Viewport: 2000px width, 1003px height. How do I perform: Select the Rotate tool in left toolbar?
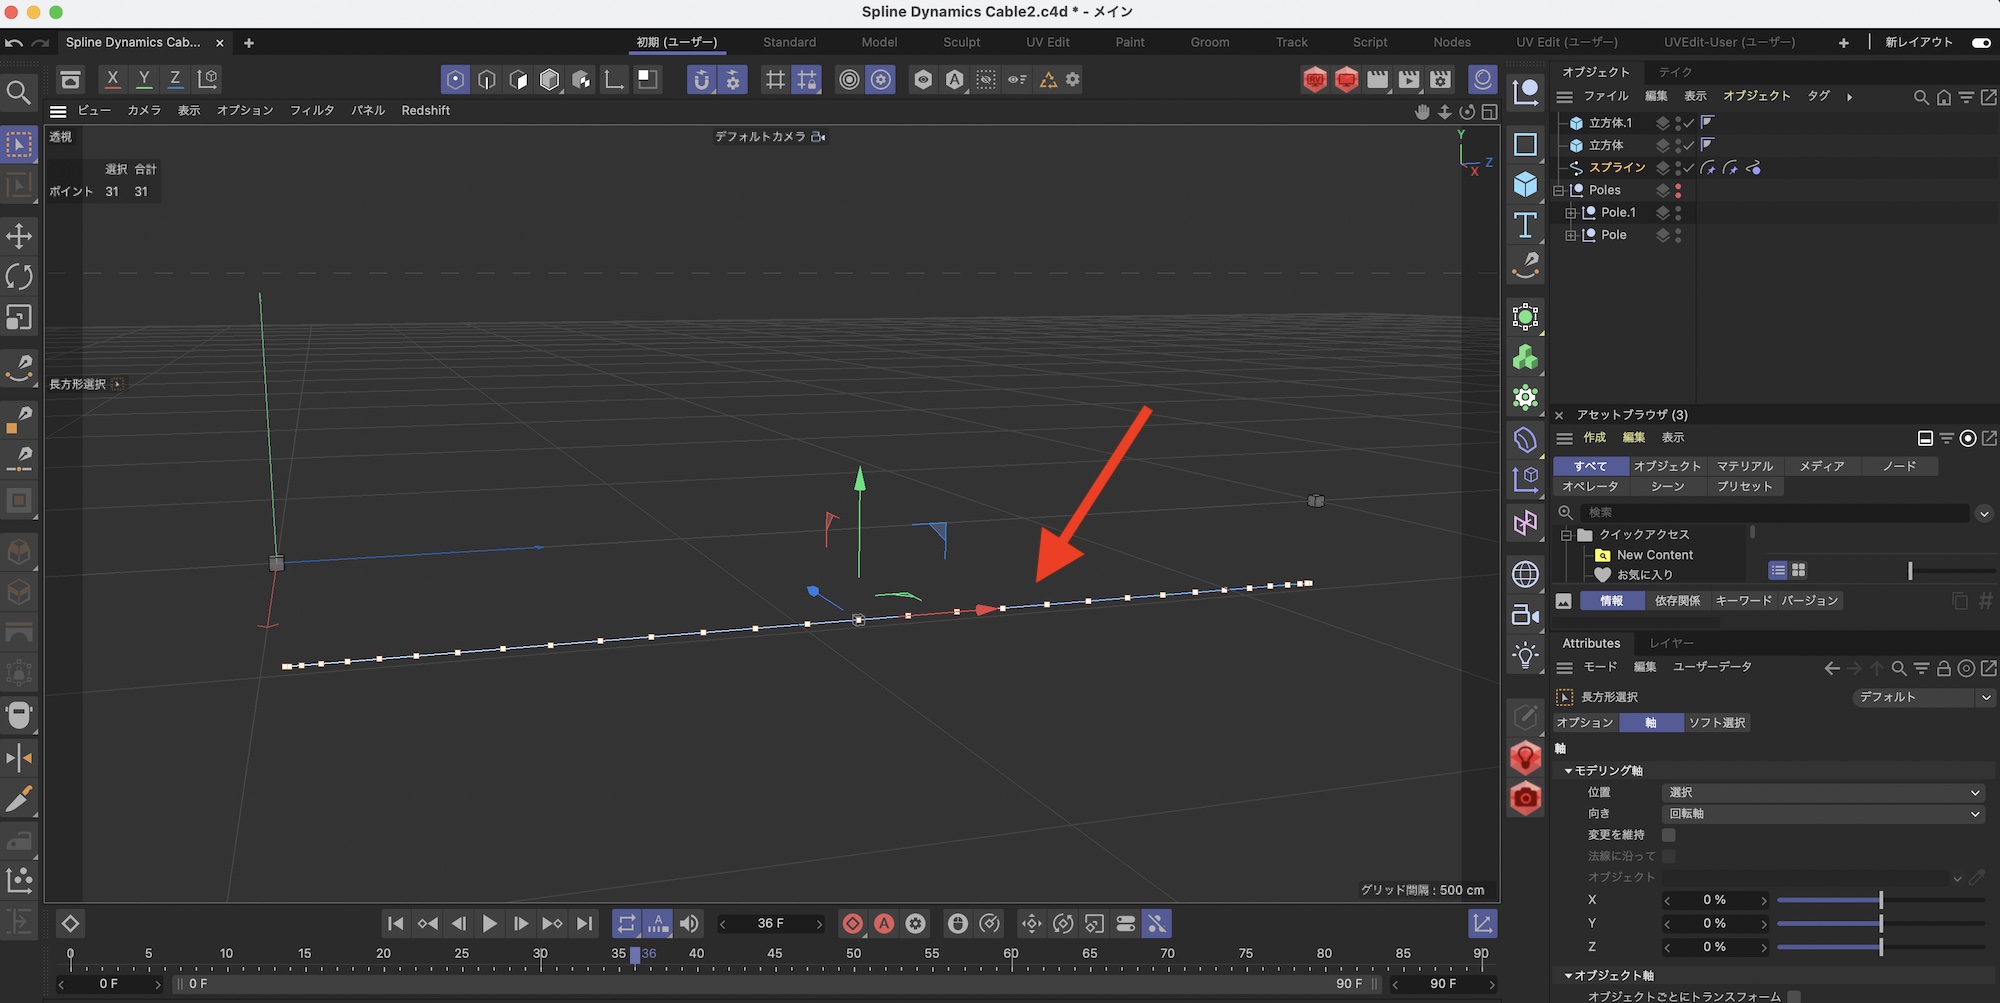[19, 276]
